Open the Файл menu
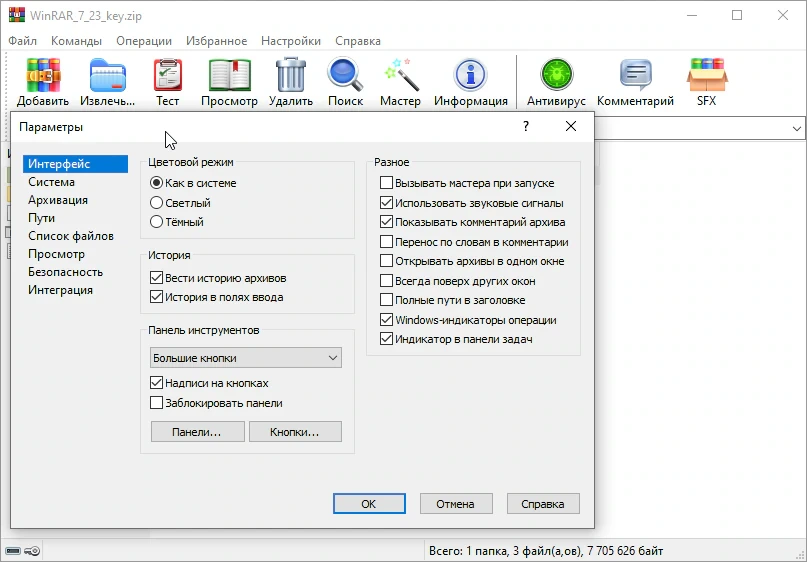This screenshot has width=807, height=562. pyautogui.click(x=23, y=41)
